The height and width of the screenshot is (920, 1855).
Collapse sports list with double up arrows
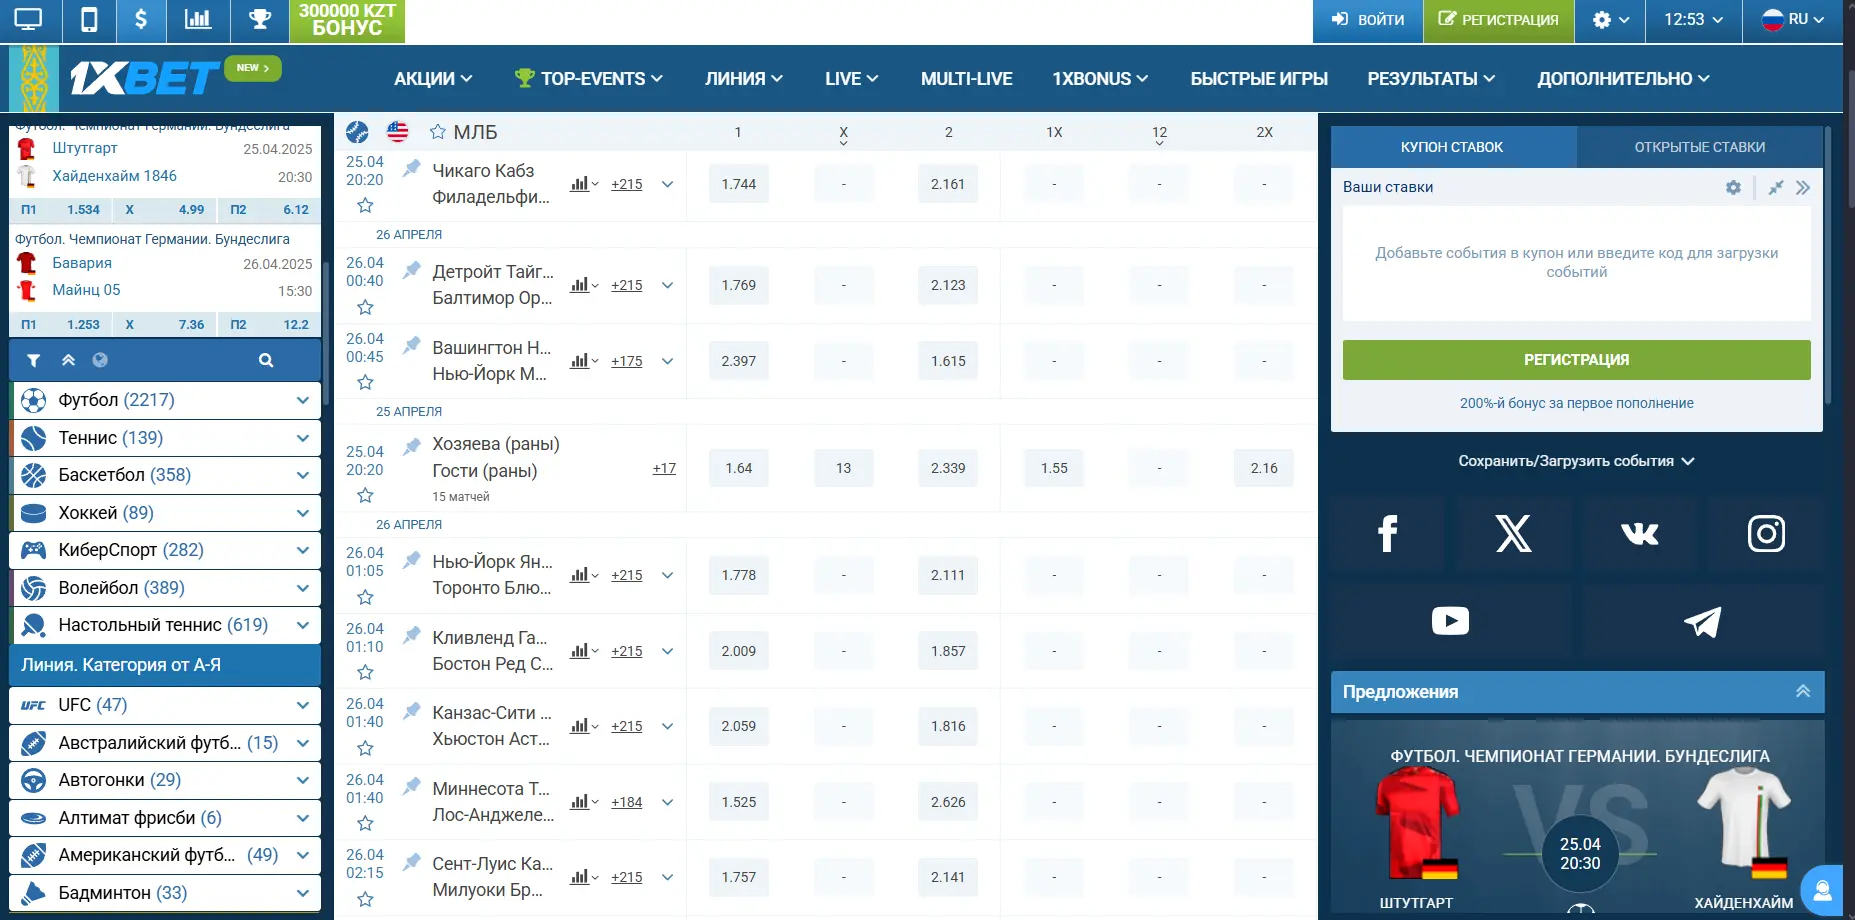point(68,361)
